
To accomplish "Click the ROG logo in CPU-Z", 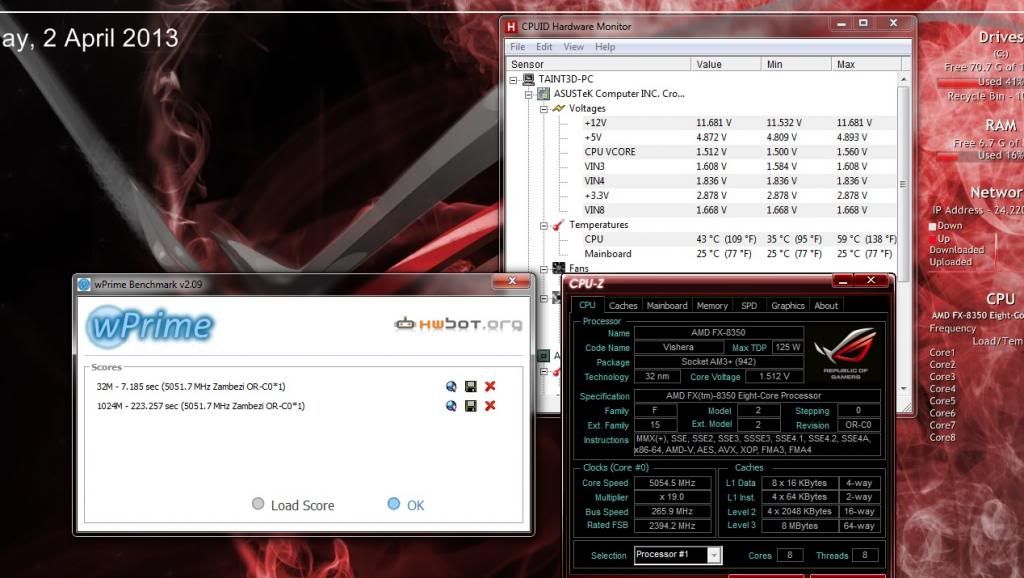I will click(x=845, y=355).
